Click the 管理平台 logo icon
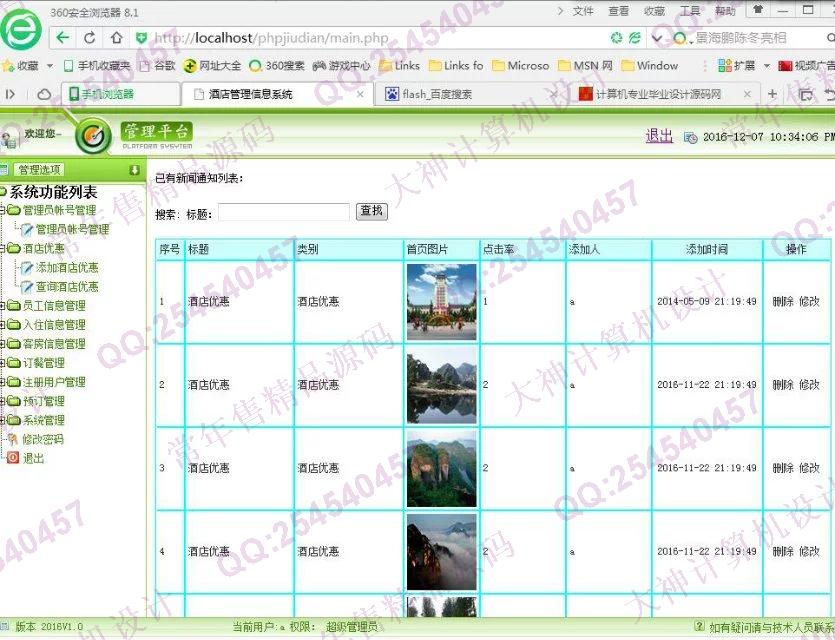The width and height of the screenshot is (835, 640). pyautogui.click(x=93, y=136)
